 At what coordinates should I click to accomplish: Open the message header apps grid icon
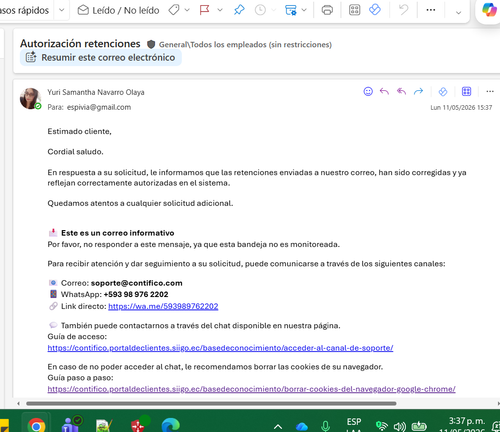(x=466, y=91)
